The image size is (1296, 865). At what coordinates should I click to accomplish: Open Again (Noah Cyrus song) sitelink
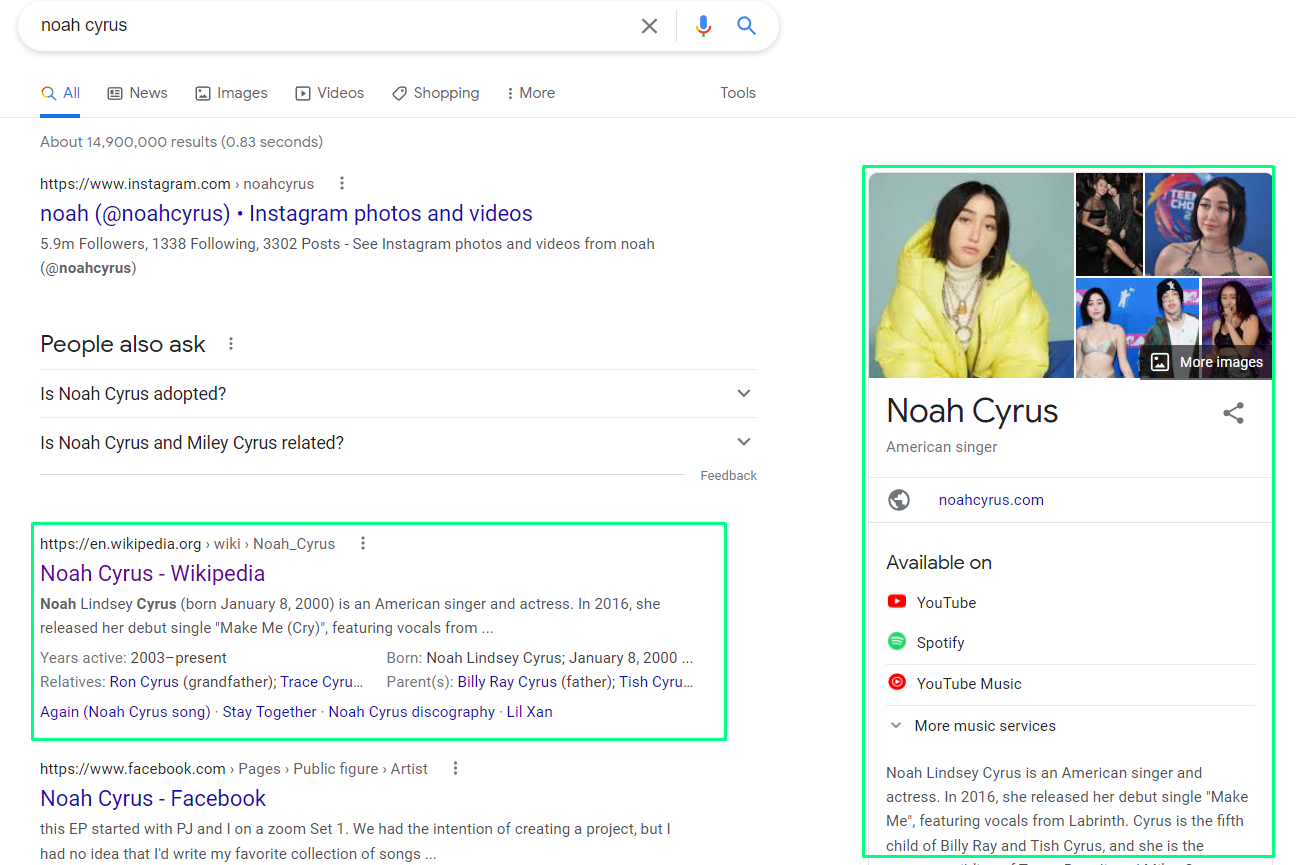click(125, 712)
